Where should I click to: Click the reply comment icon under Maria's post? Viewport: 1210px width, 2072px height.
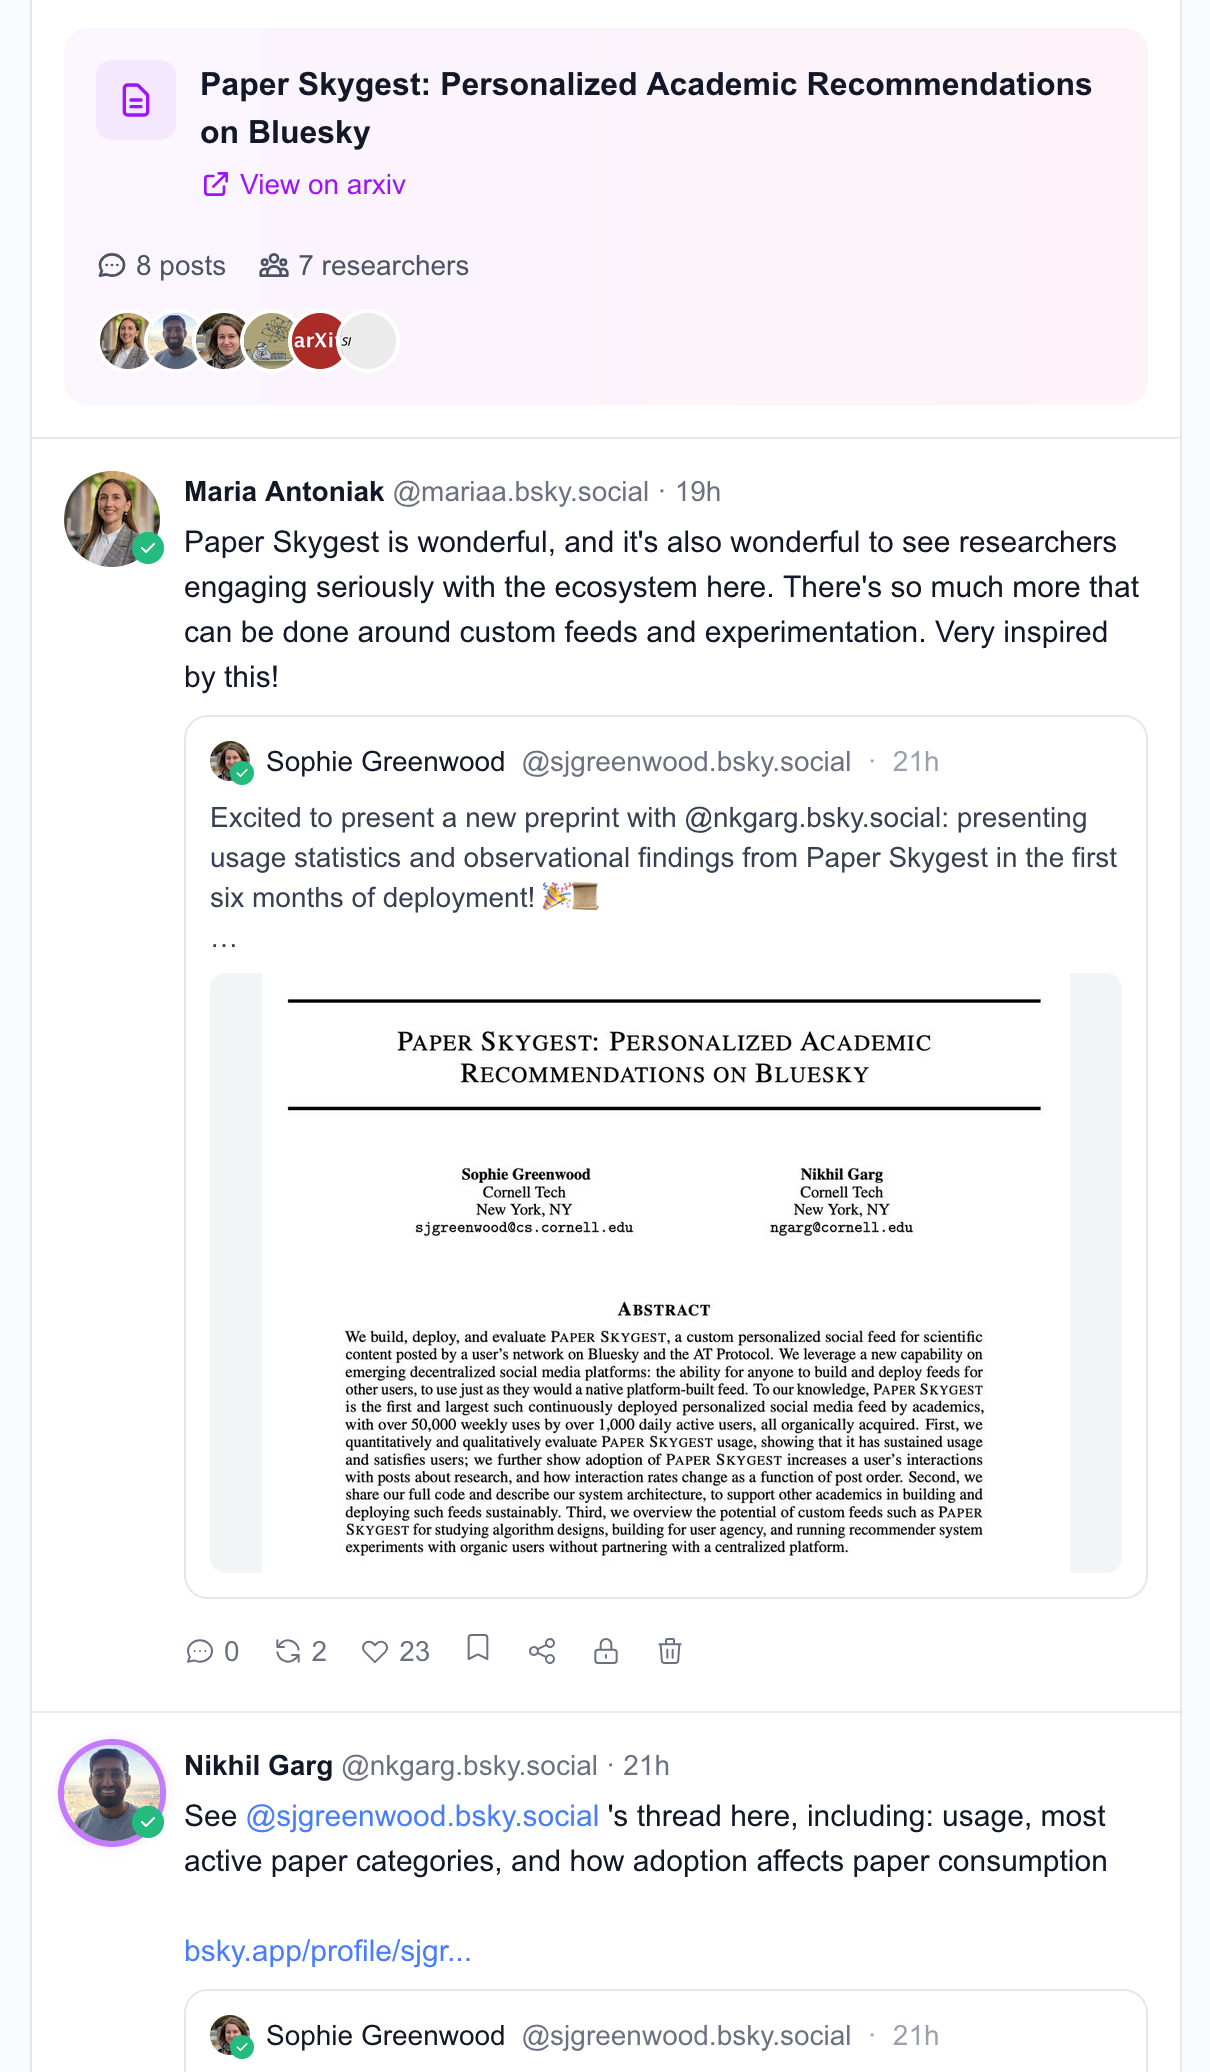(200, 1651)
